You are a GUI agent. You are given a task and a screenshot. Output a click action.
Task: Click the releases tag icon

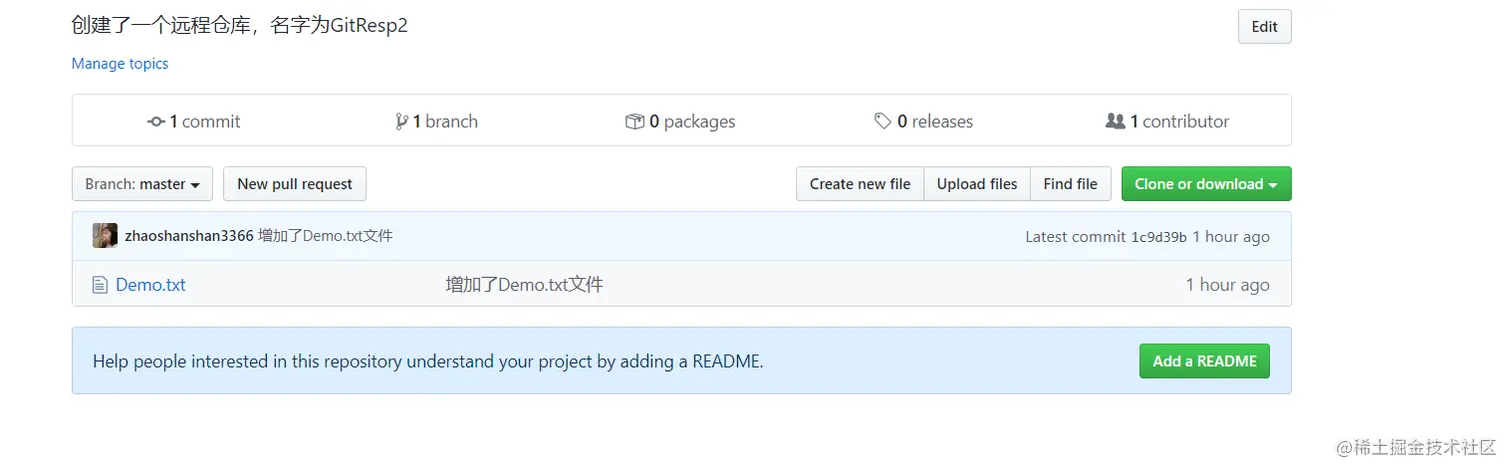(x=883, y=121)
